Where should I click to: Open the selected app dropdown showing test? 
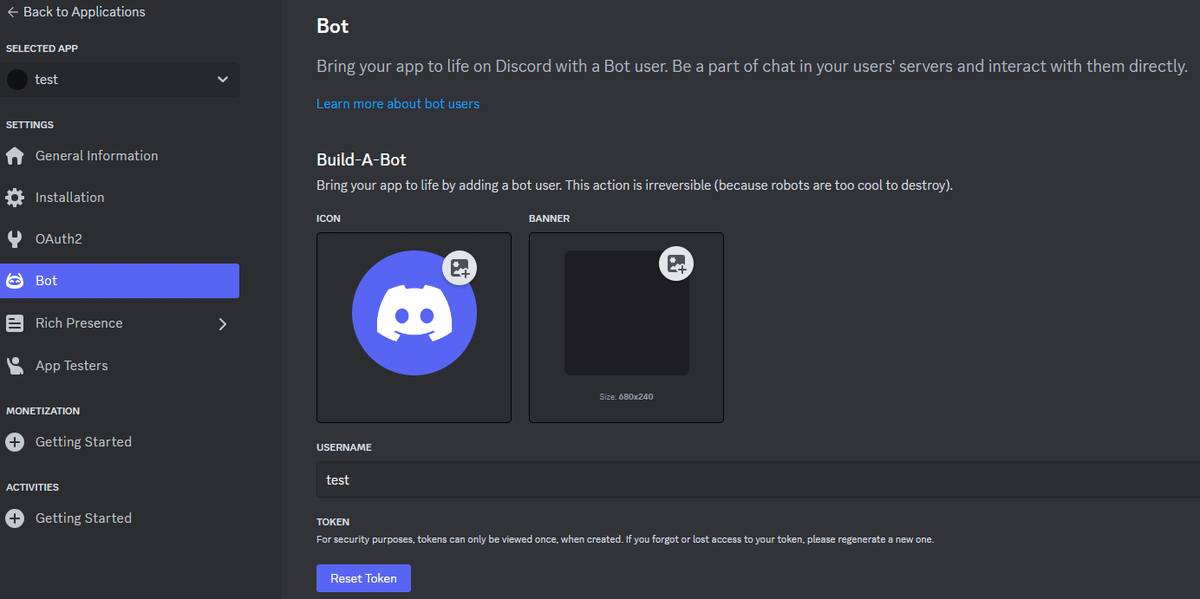120,80
